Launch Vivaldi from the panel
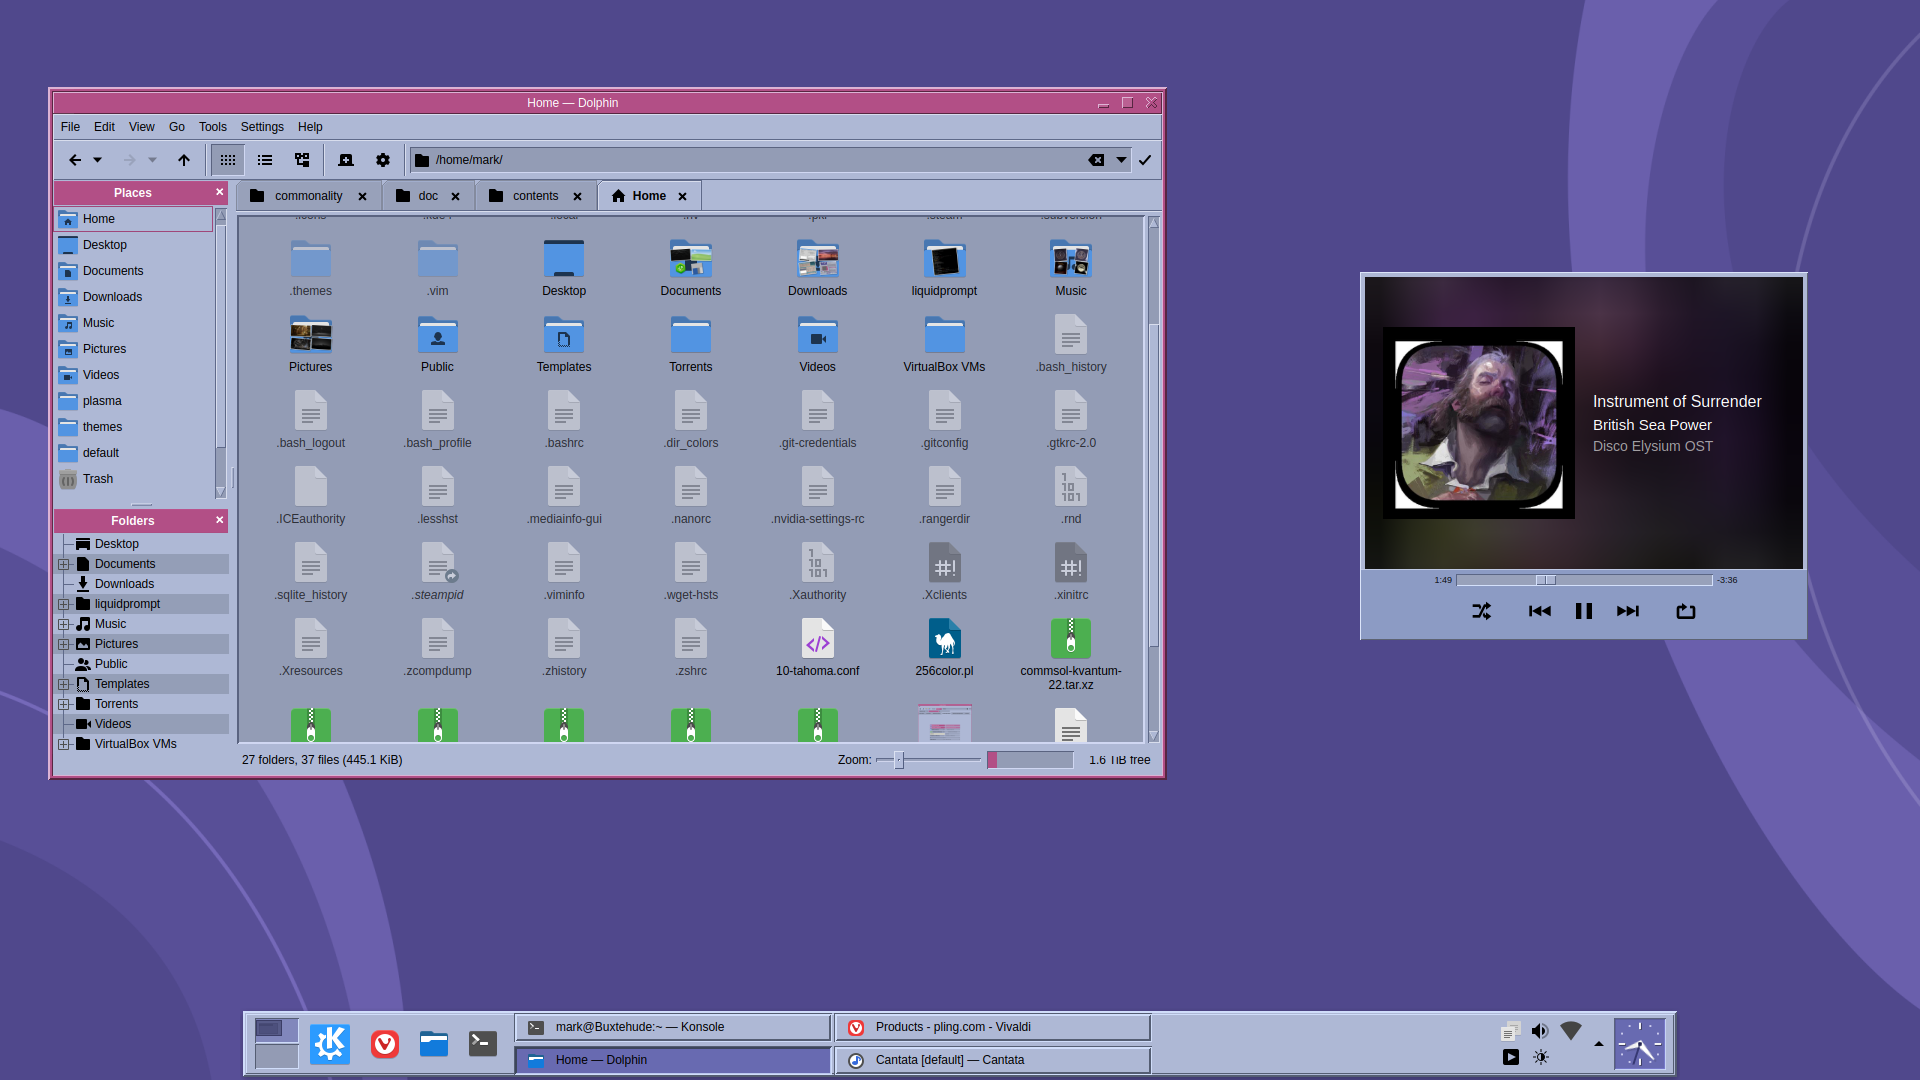 (x=385, y=1044)
